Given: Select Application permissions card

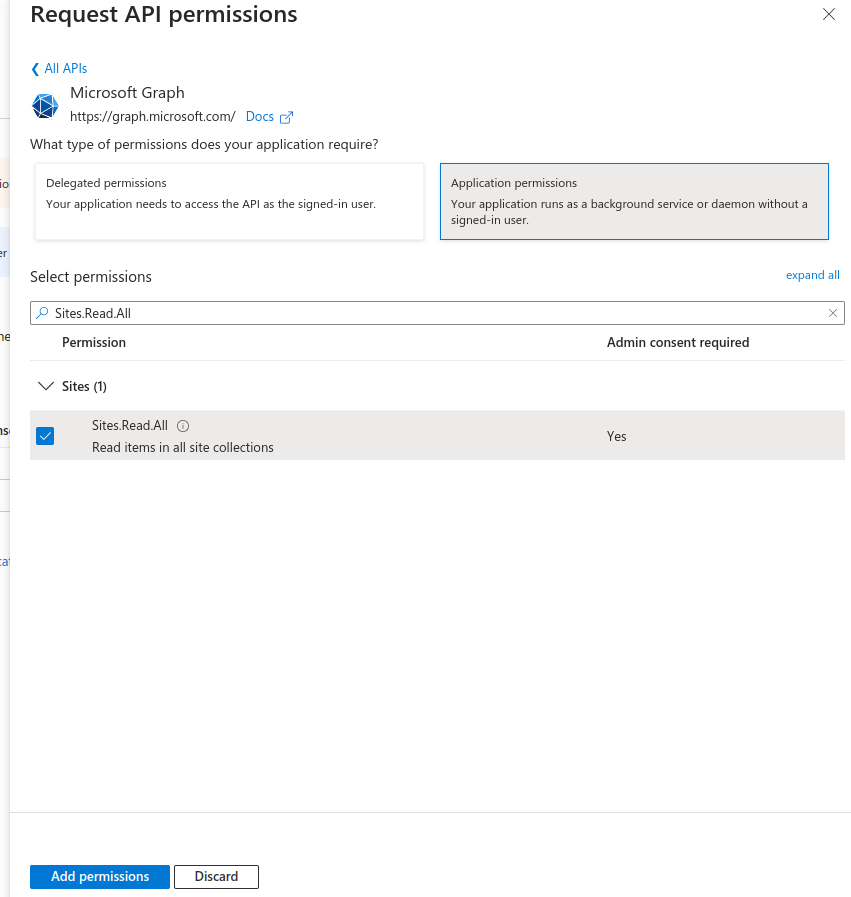Looking at the screenshot, I should point(634,201).
